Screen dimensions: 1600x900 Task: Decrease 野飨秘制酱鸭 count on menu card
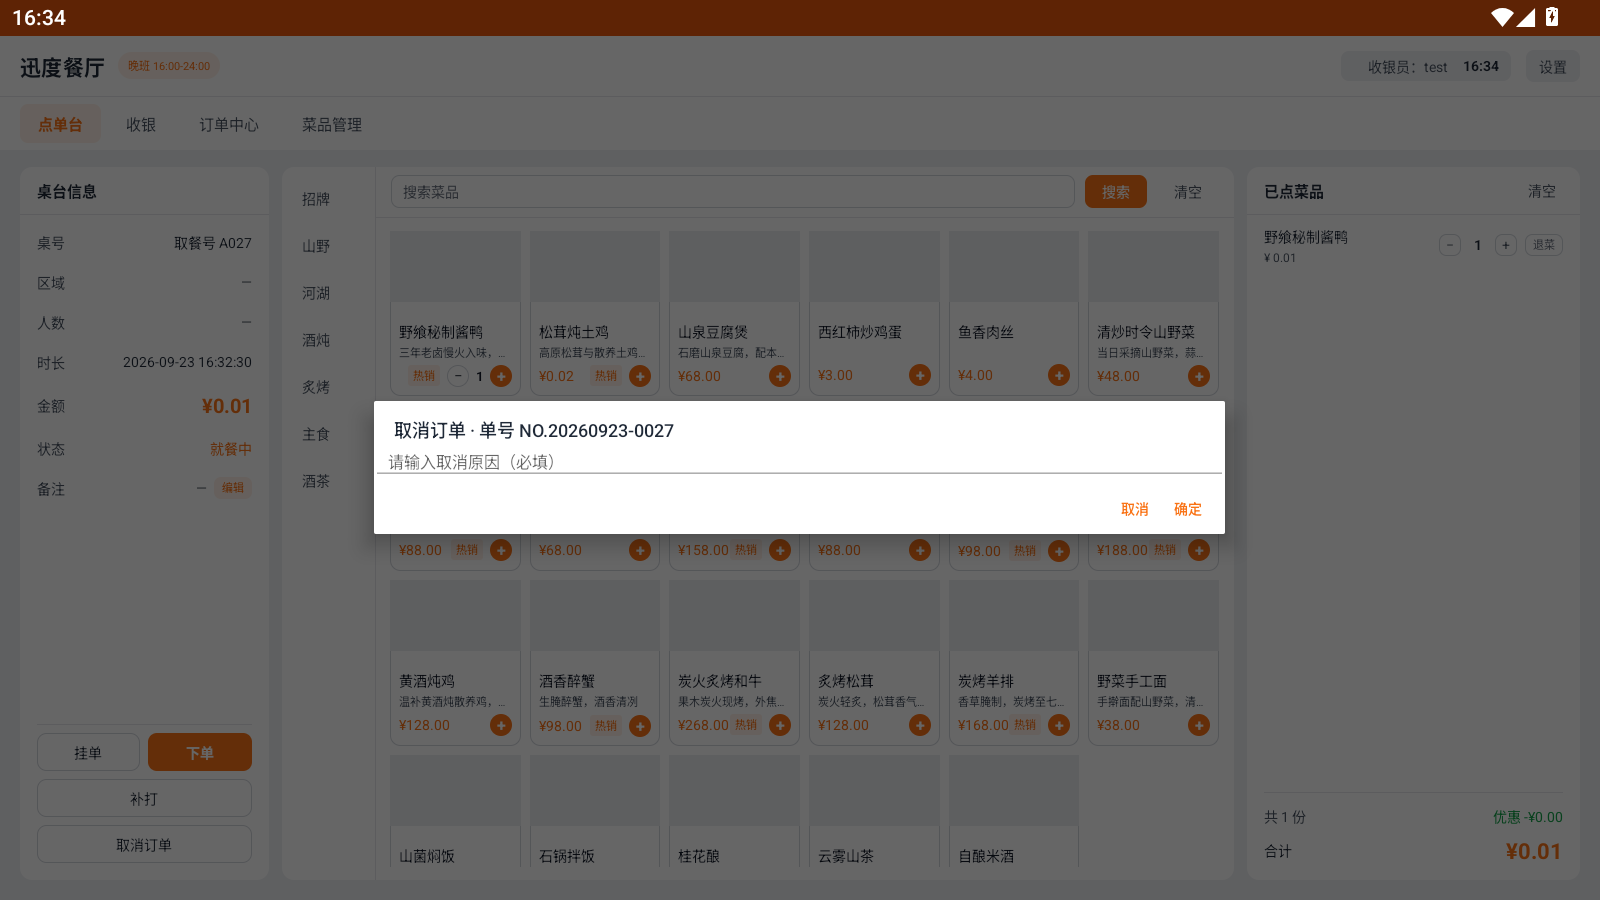[458, 376]
